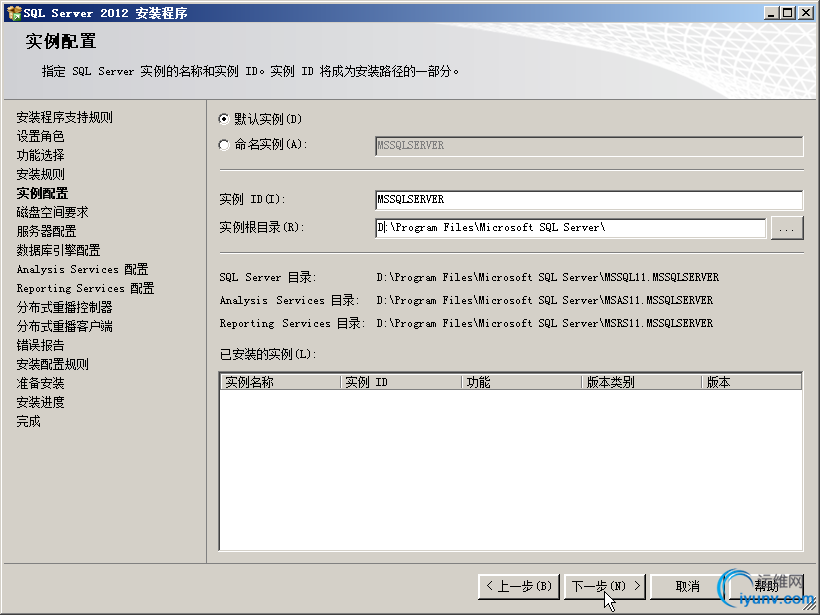
Task: Click the 版本类别 column header
Action: coord(642,382)
